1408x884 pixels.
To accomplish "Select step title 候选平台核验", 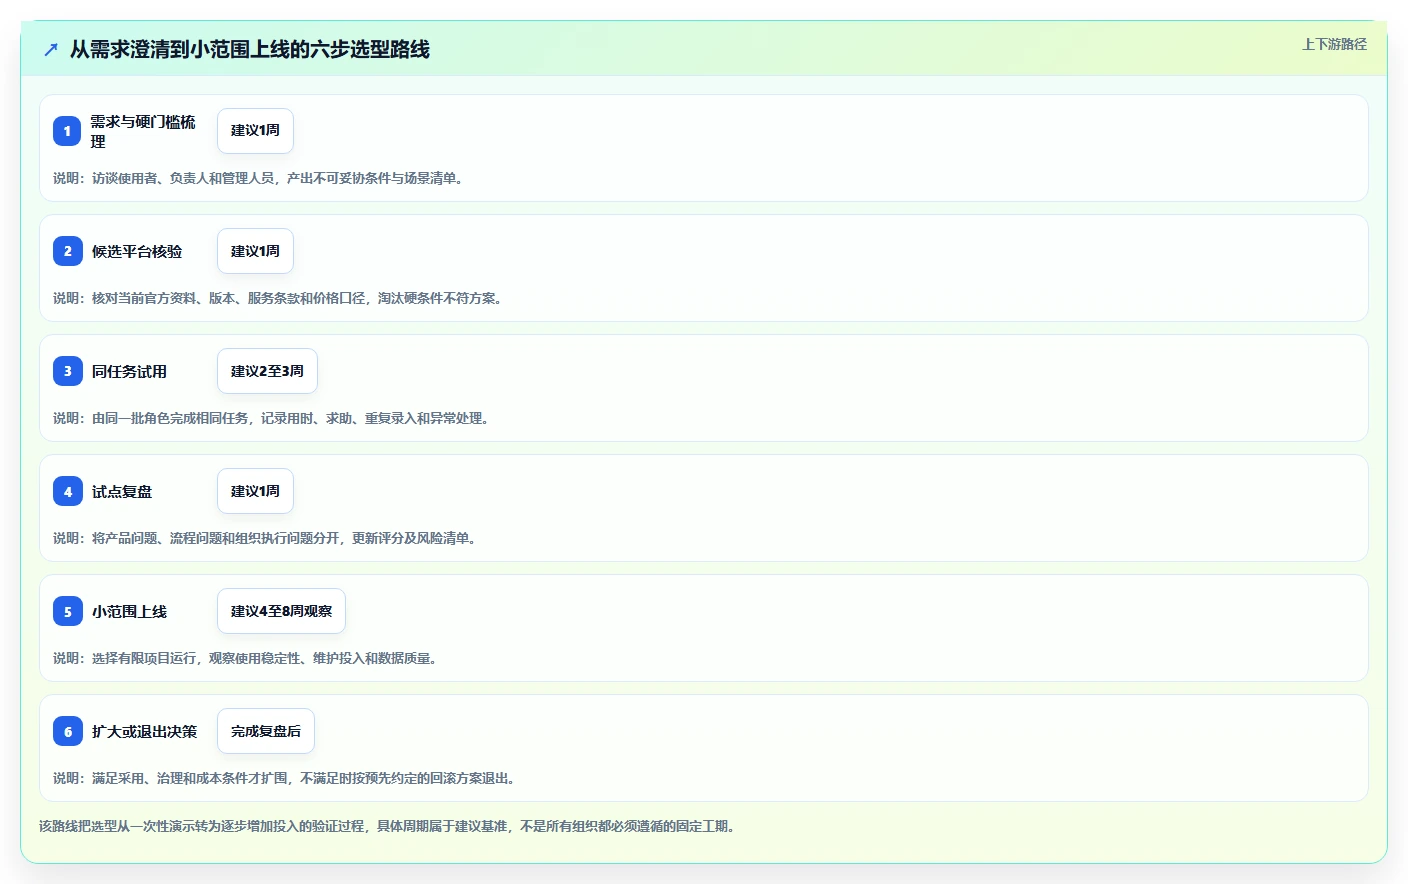I will (x=137, y=251).
